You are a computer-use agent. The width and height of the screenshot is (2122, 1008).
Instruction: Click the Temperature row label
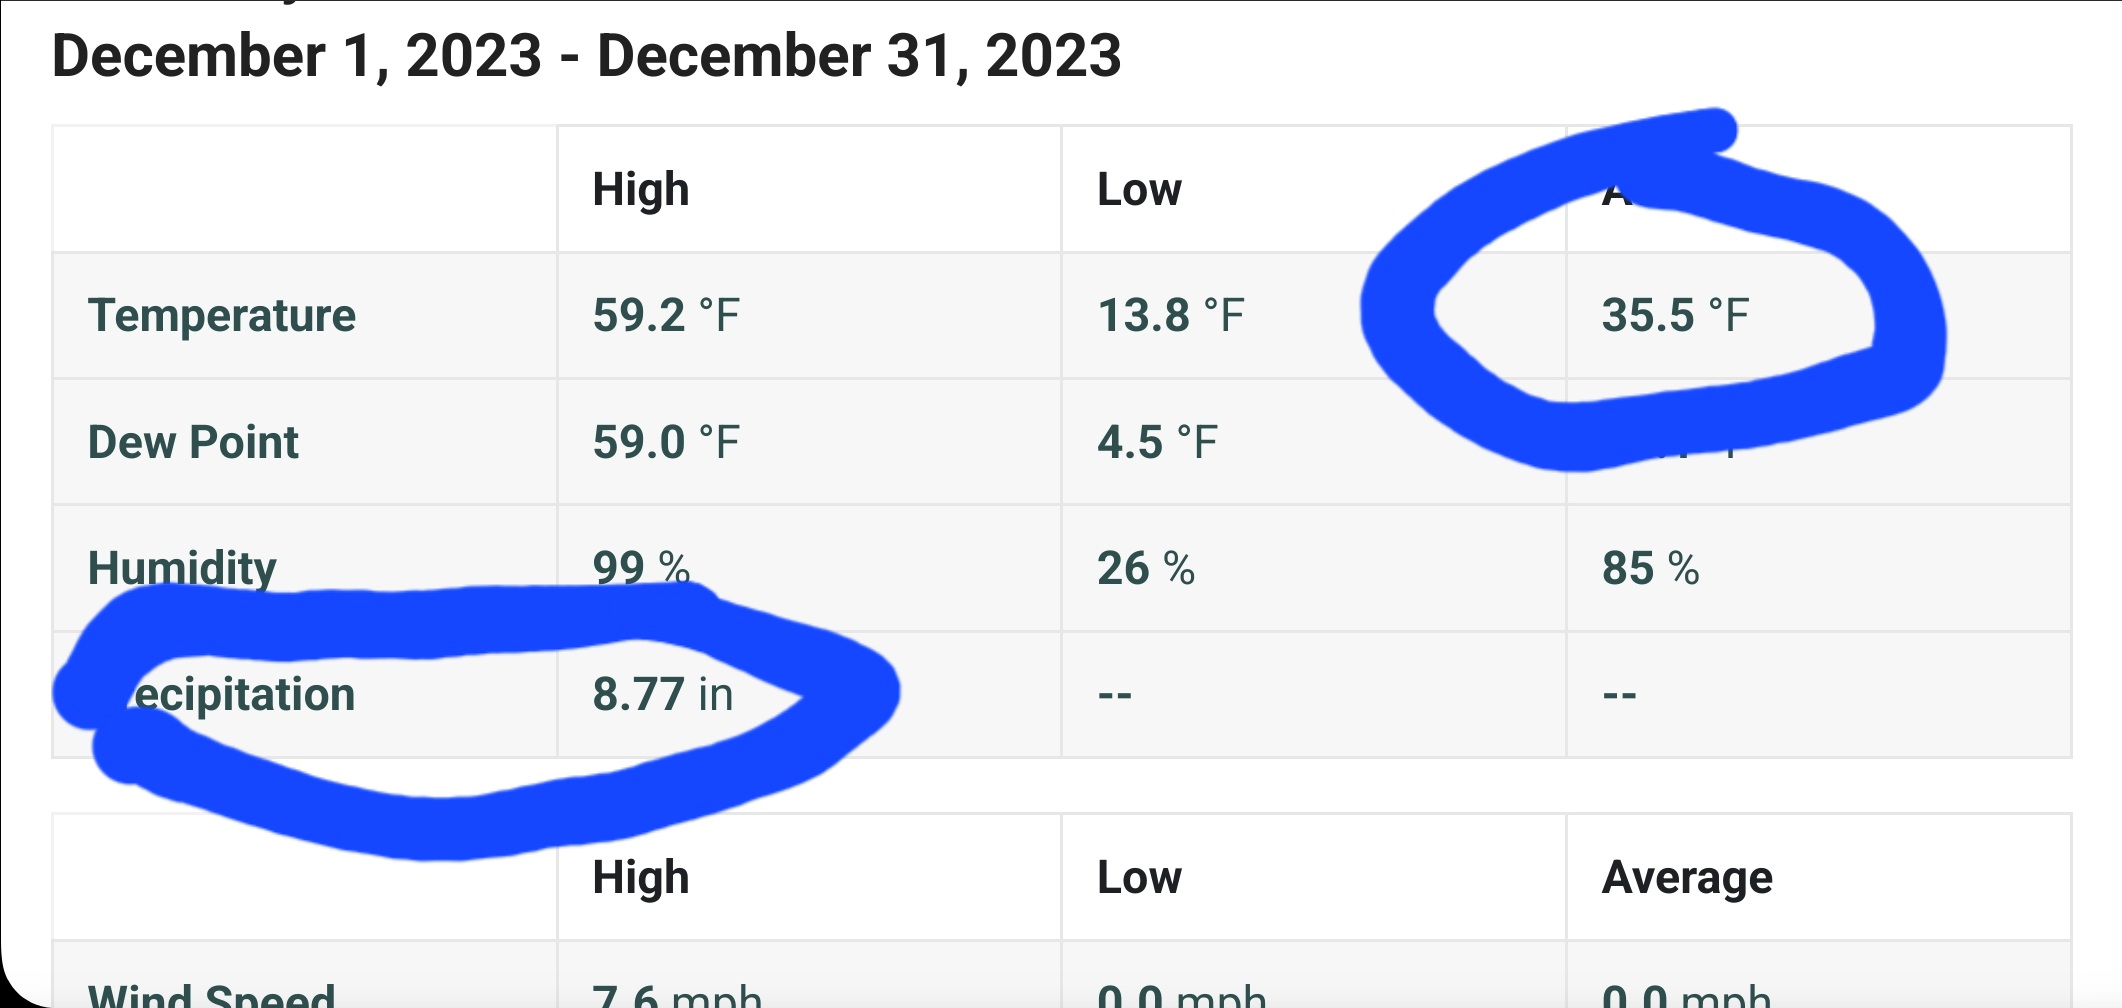222,316
